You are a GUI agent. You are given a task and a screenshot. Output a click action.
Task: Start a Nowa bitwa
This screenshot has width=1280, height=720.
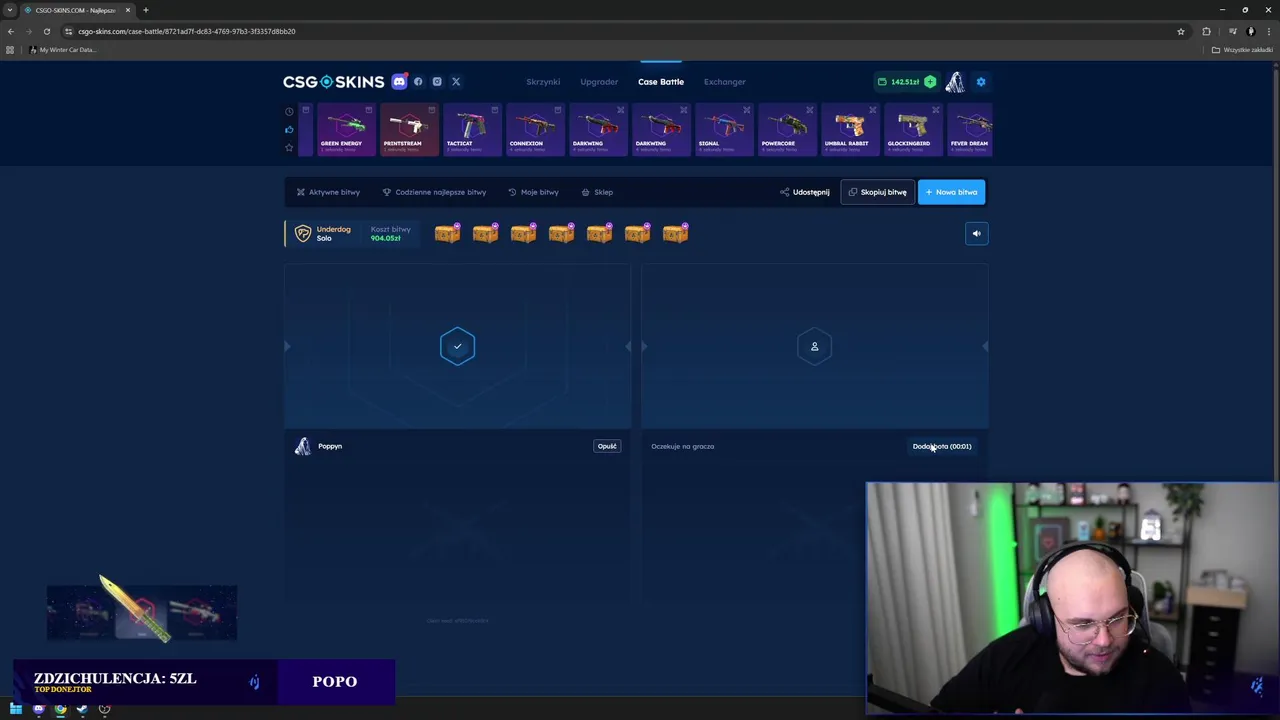pos(952,192)
